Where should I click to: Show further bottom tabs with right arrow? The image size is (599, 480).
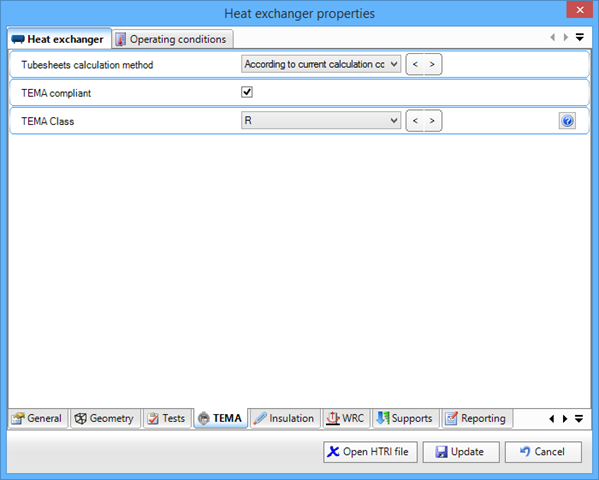tap(565, 418)
